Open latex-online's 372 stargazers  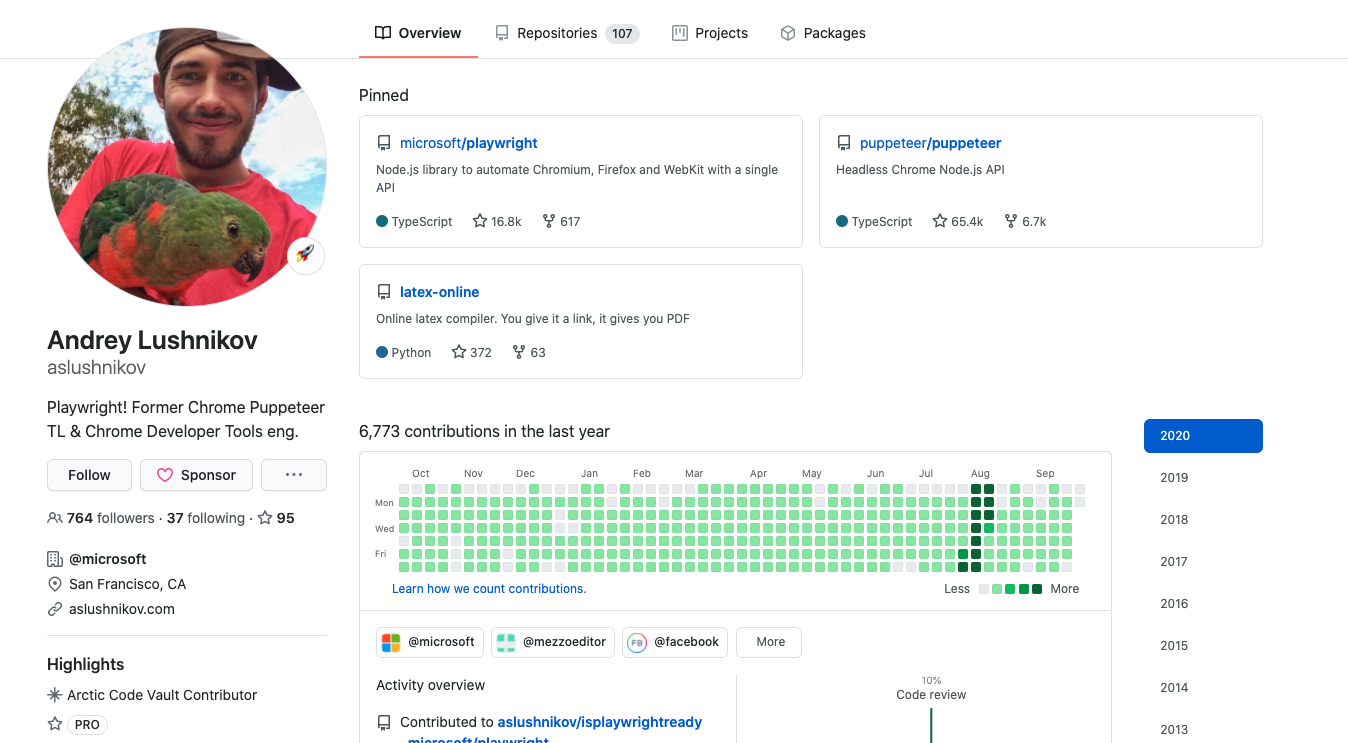(472, 352)
